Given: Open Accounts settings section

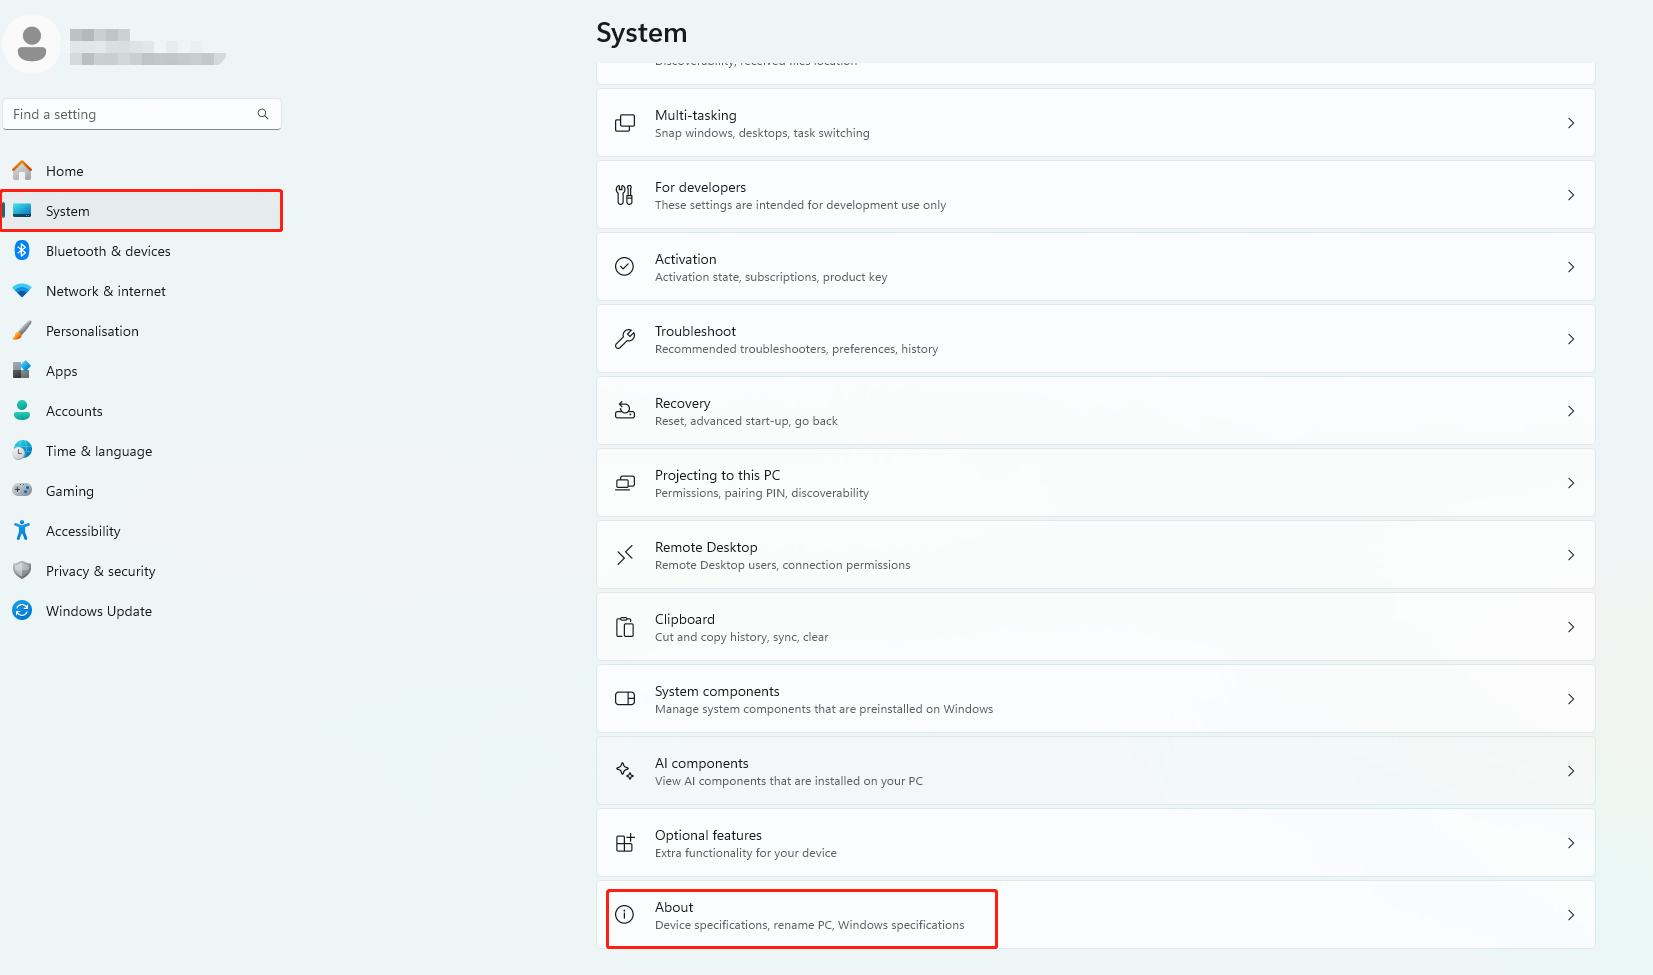Looking at the screenshot, I should click(x=142, y=411).
